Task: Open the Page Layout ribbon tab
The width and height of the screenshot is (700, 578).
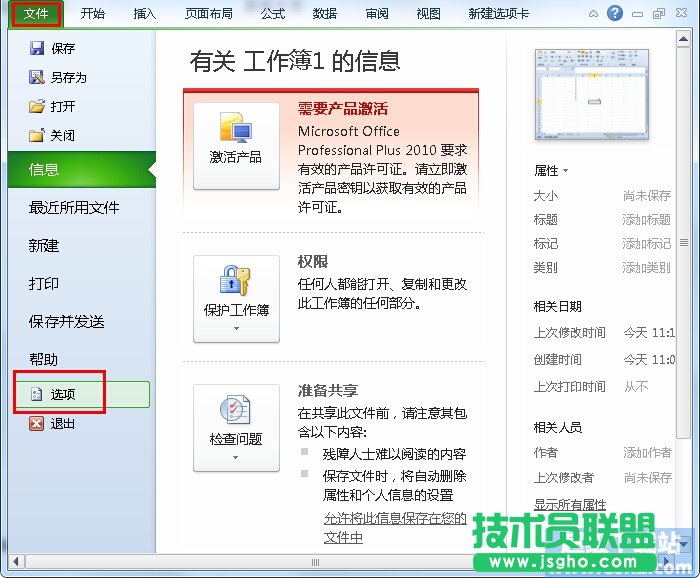Action: [x=209, y=14]
